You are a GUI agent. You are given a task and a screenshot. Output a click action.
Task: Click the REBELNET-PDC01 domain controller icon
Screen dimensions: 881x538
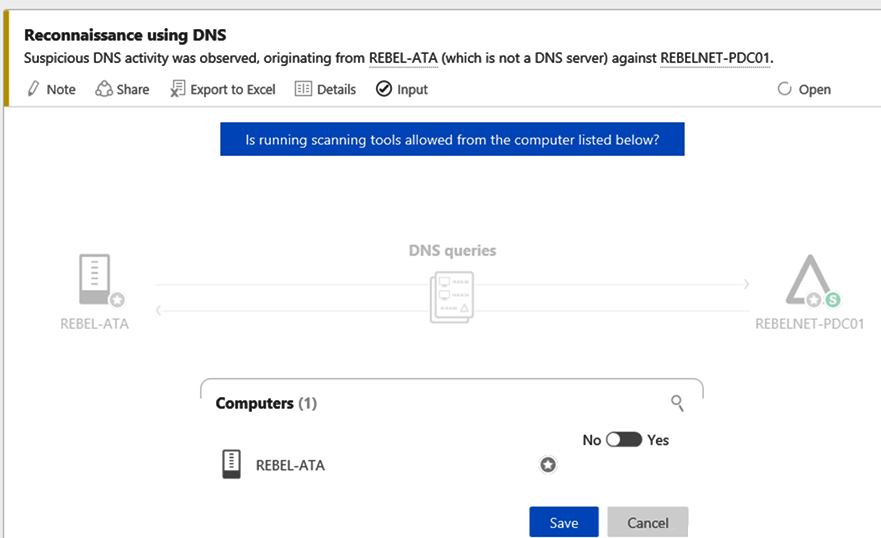(808, 281)
